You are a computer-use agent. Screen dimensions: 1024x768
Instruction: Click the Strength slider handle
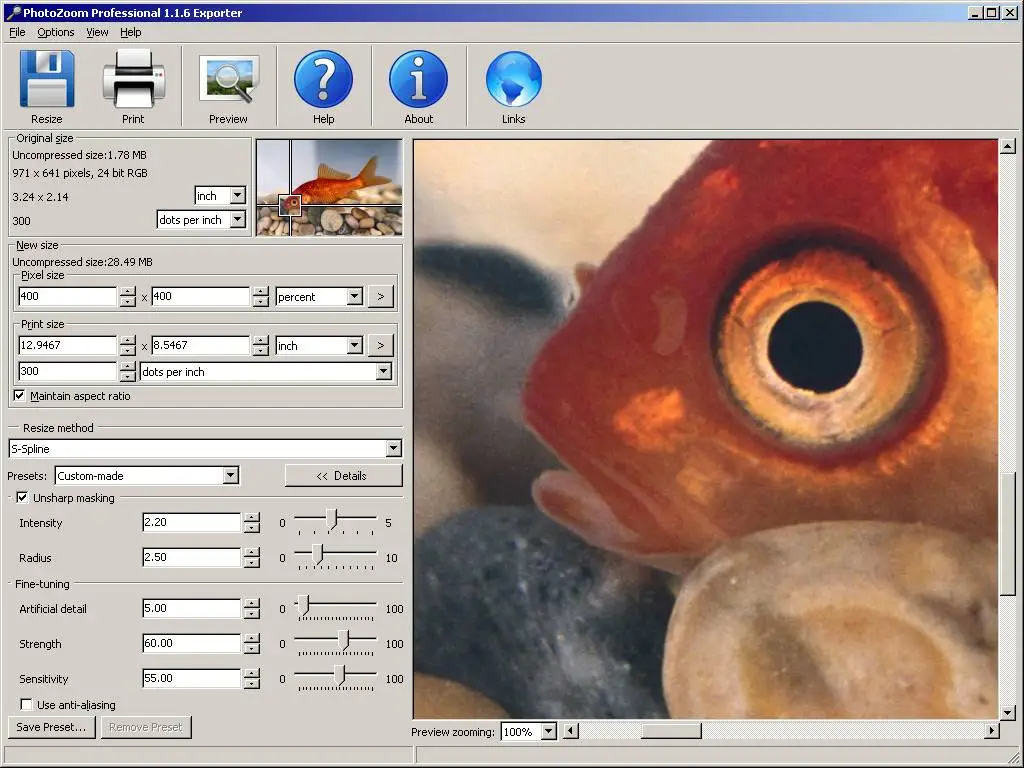(x=347, y=641)
